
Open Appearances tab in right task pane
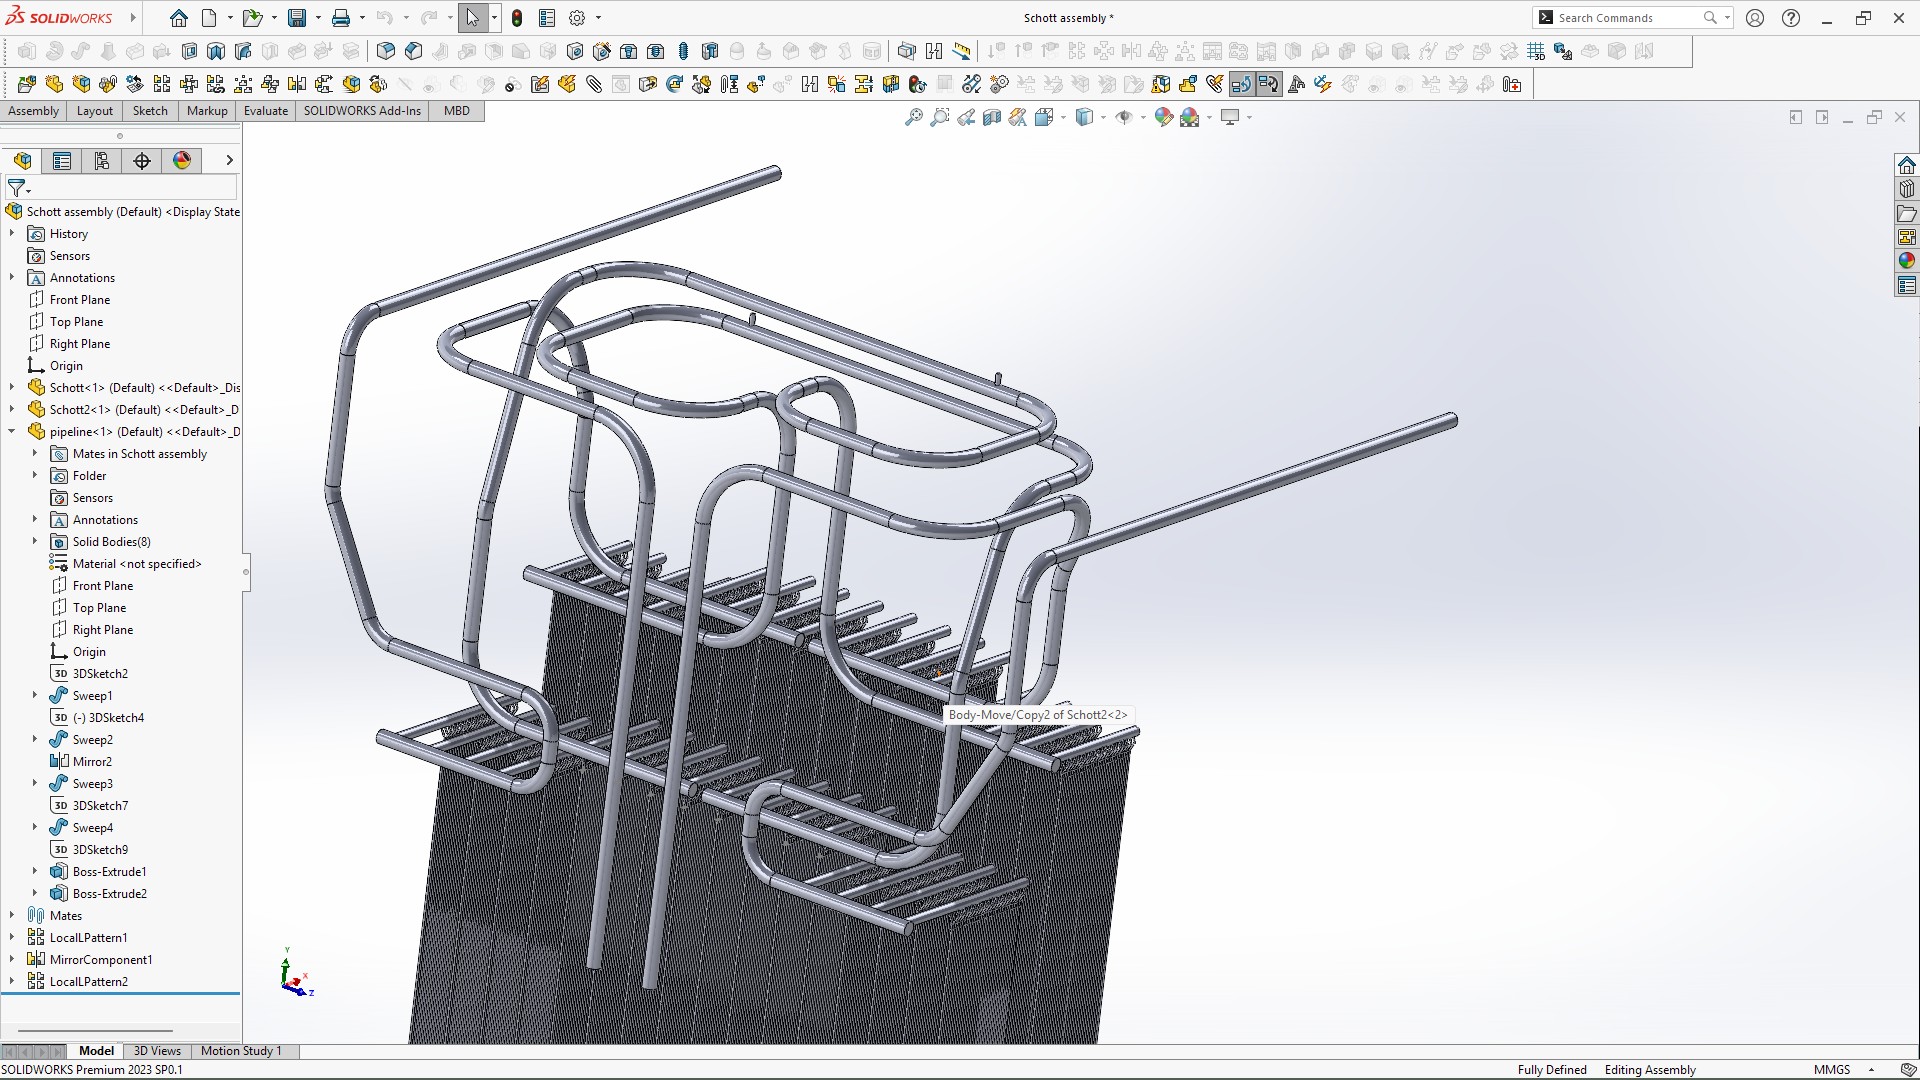click(1906, 261)
